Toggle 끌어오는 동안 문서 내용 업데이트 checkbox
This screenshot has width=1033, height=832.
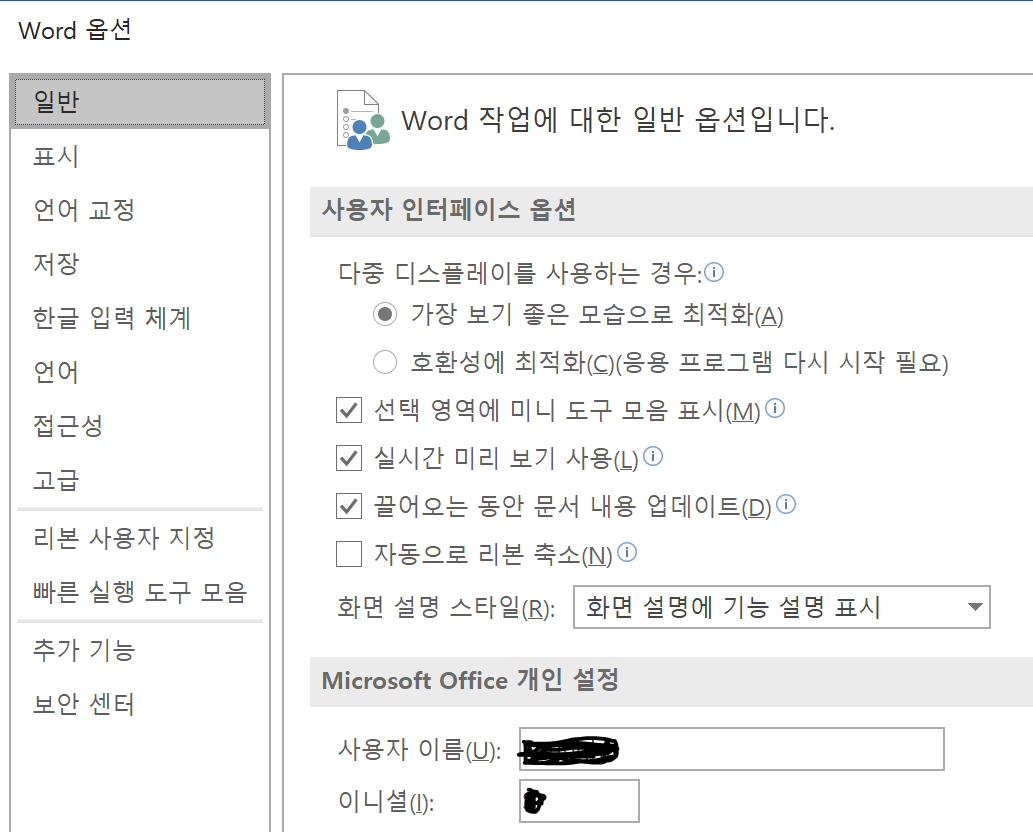349,506
